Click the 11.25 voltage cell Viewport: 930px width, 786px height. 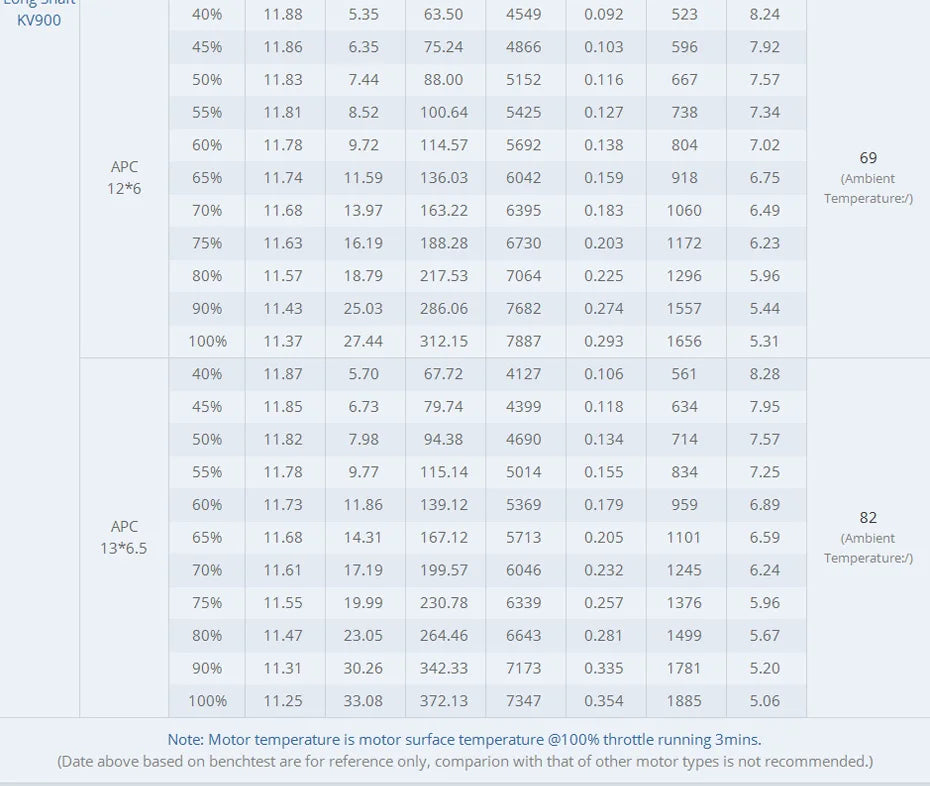283,701
